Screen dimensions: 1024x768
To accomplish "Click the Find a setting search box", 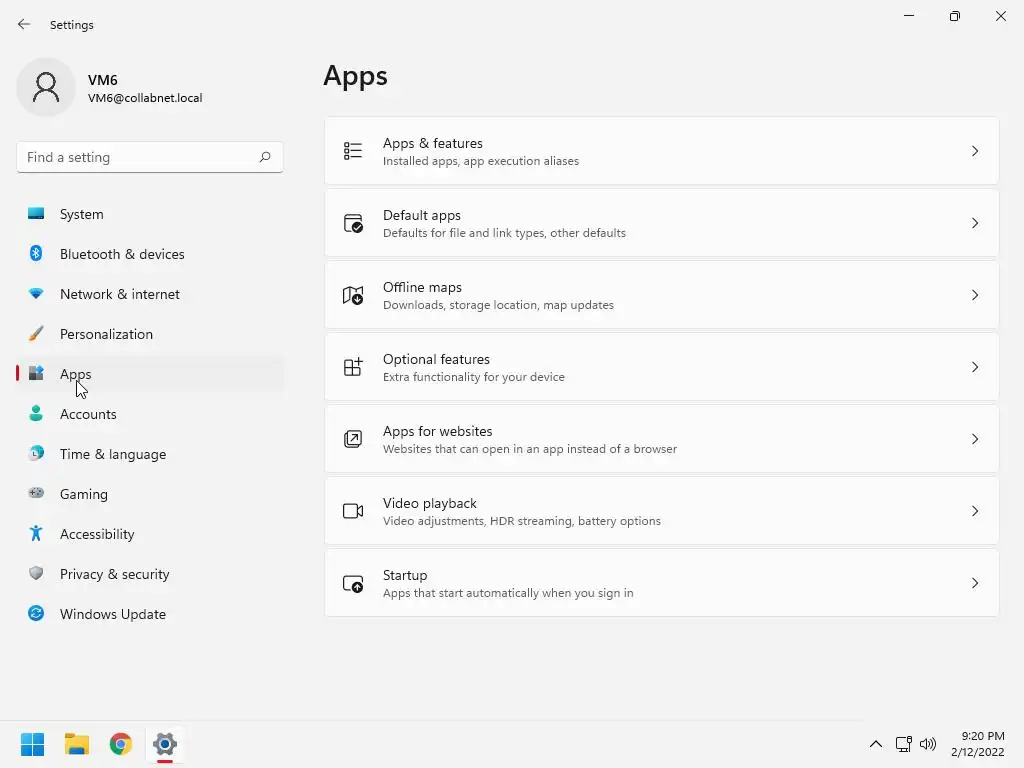I will [x=138, y=157].
